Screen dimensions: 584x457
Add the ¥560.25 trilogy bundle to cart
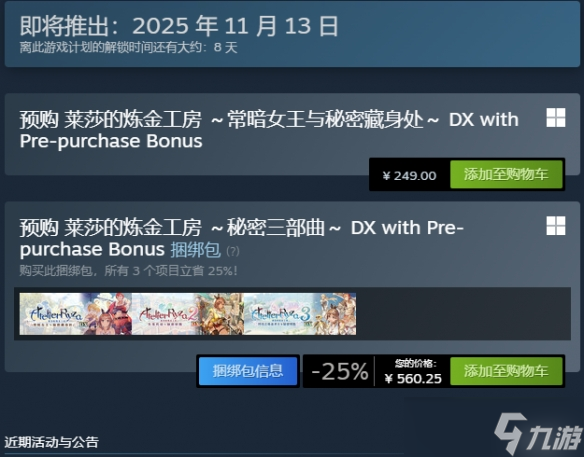(x=506, y=371)
